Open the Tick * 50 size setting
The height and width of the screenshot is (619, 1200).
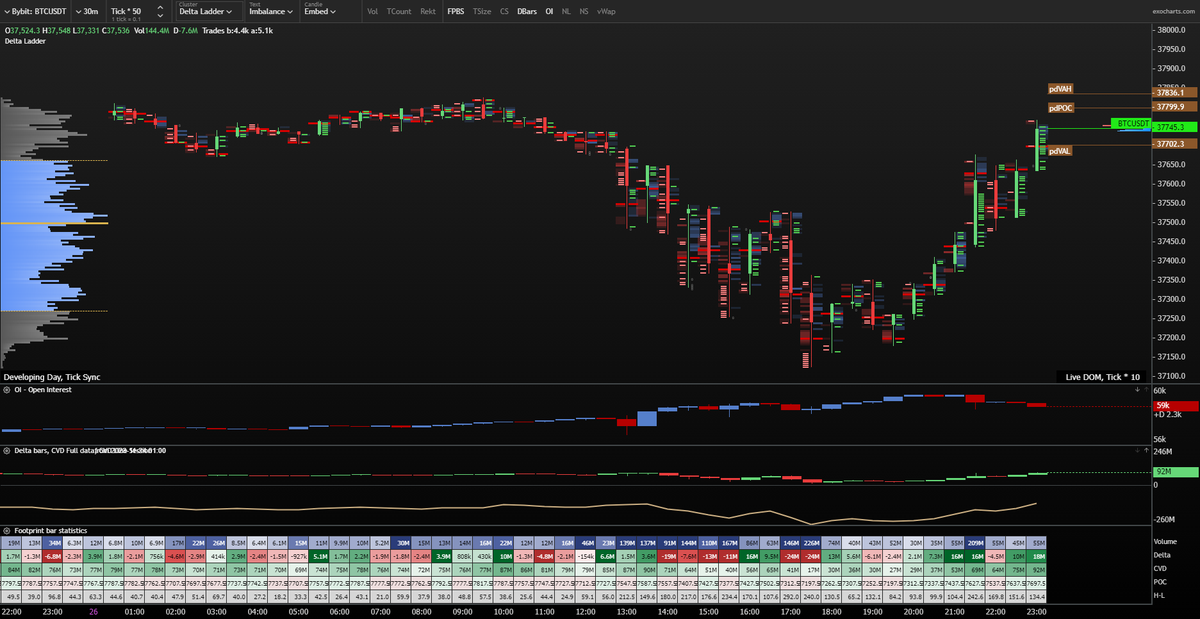[126, 11]
